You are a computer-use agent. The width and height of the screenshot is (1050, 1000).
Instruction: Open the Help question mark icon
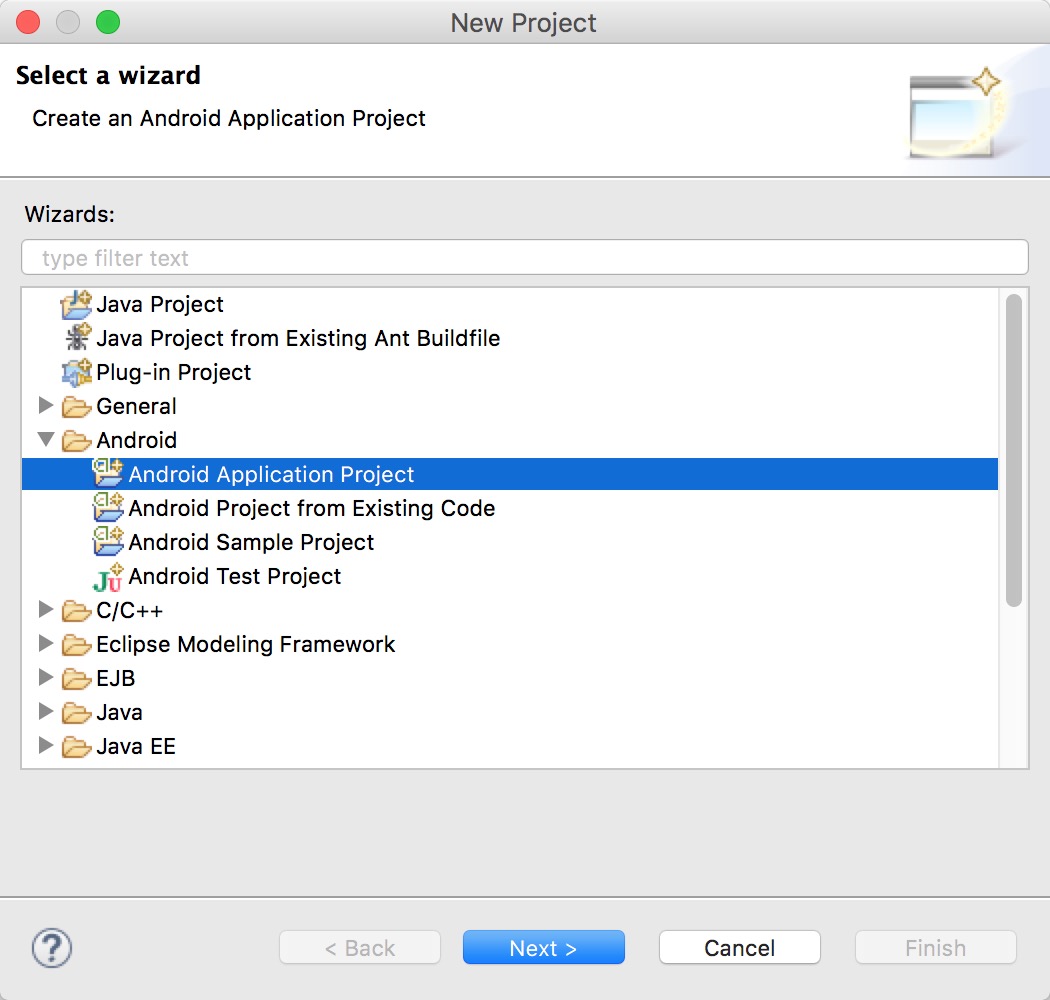(52, 947)
